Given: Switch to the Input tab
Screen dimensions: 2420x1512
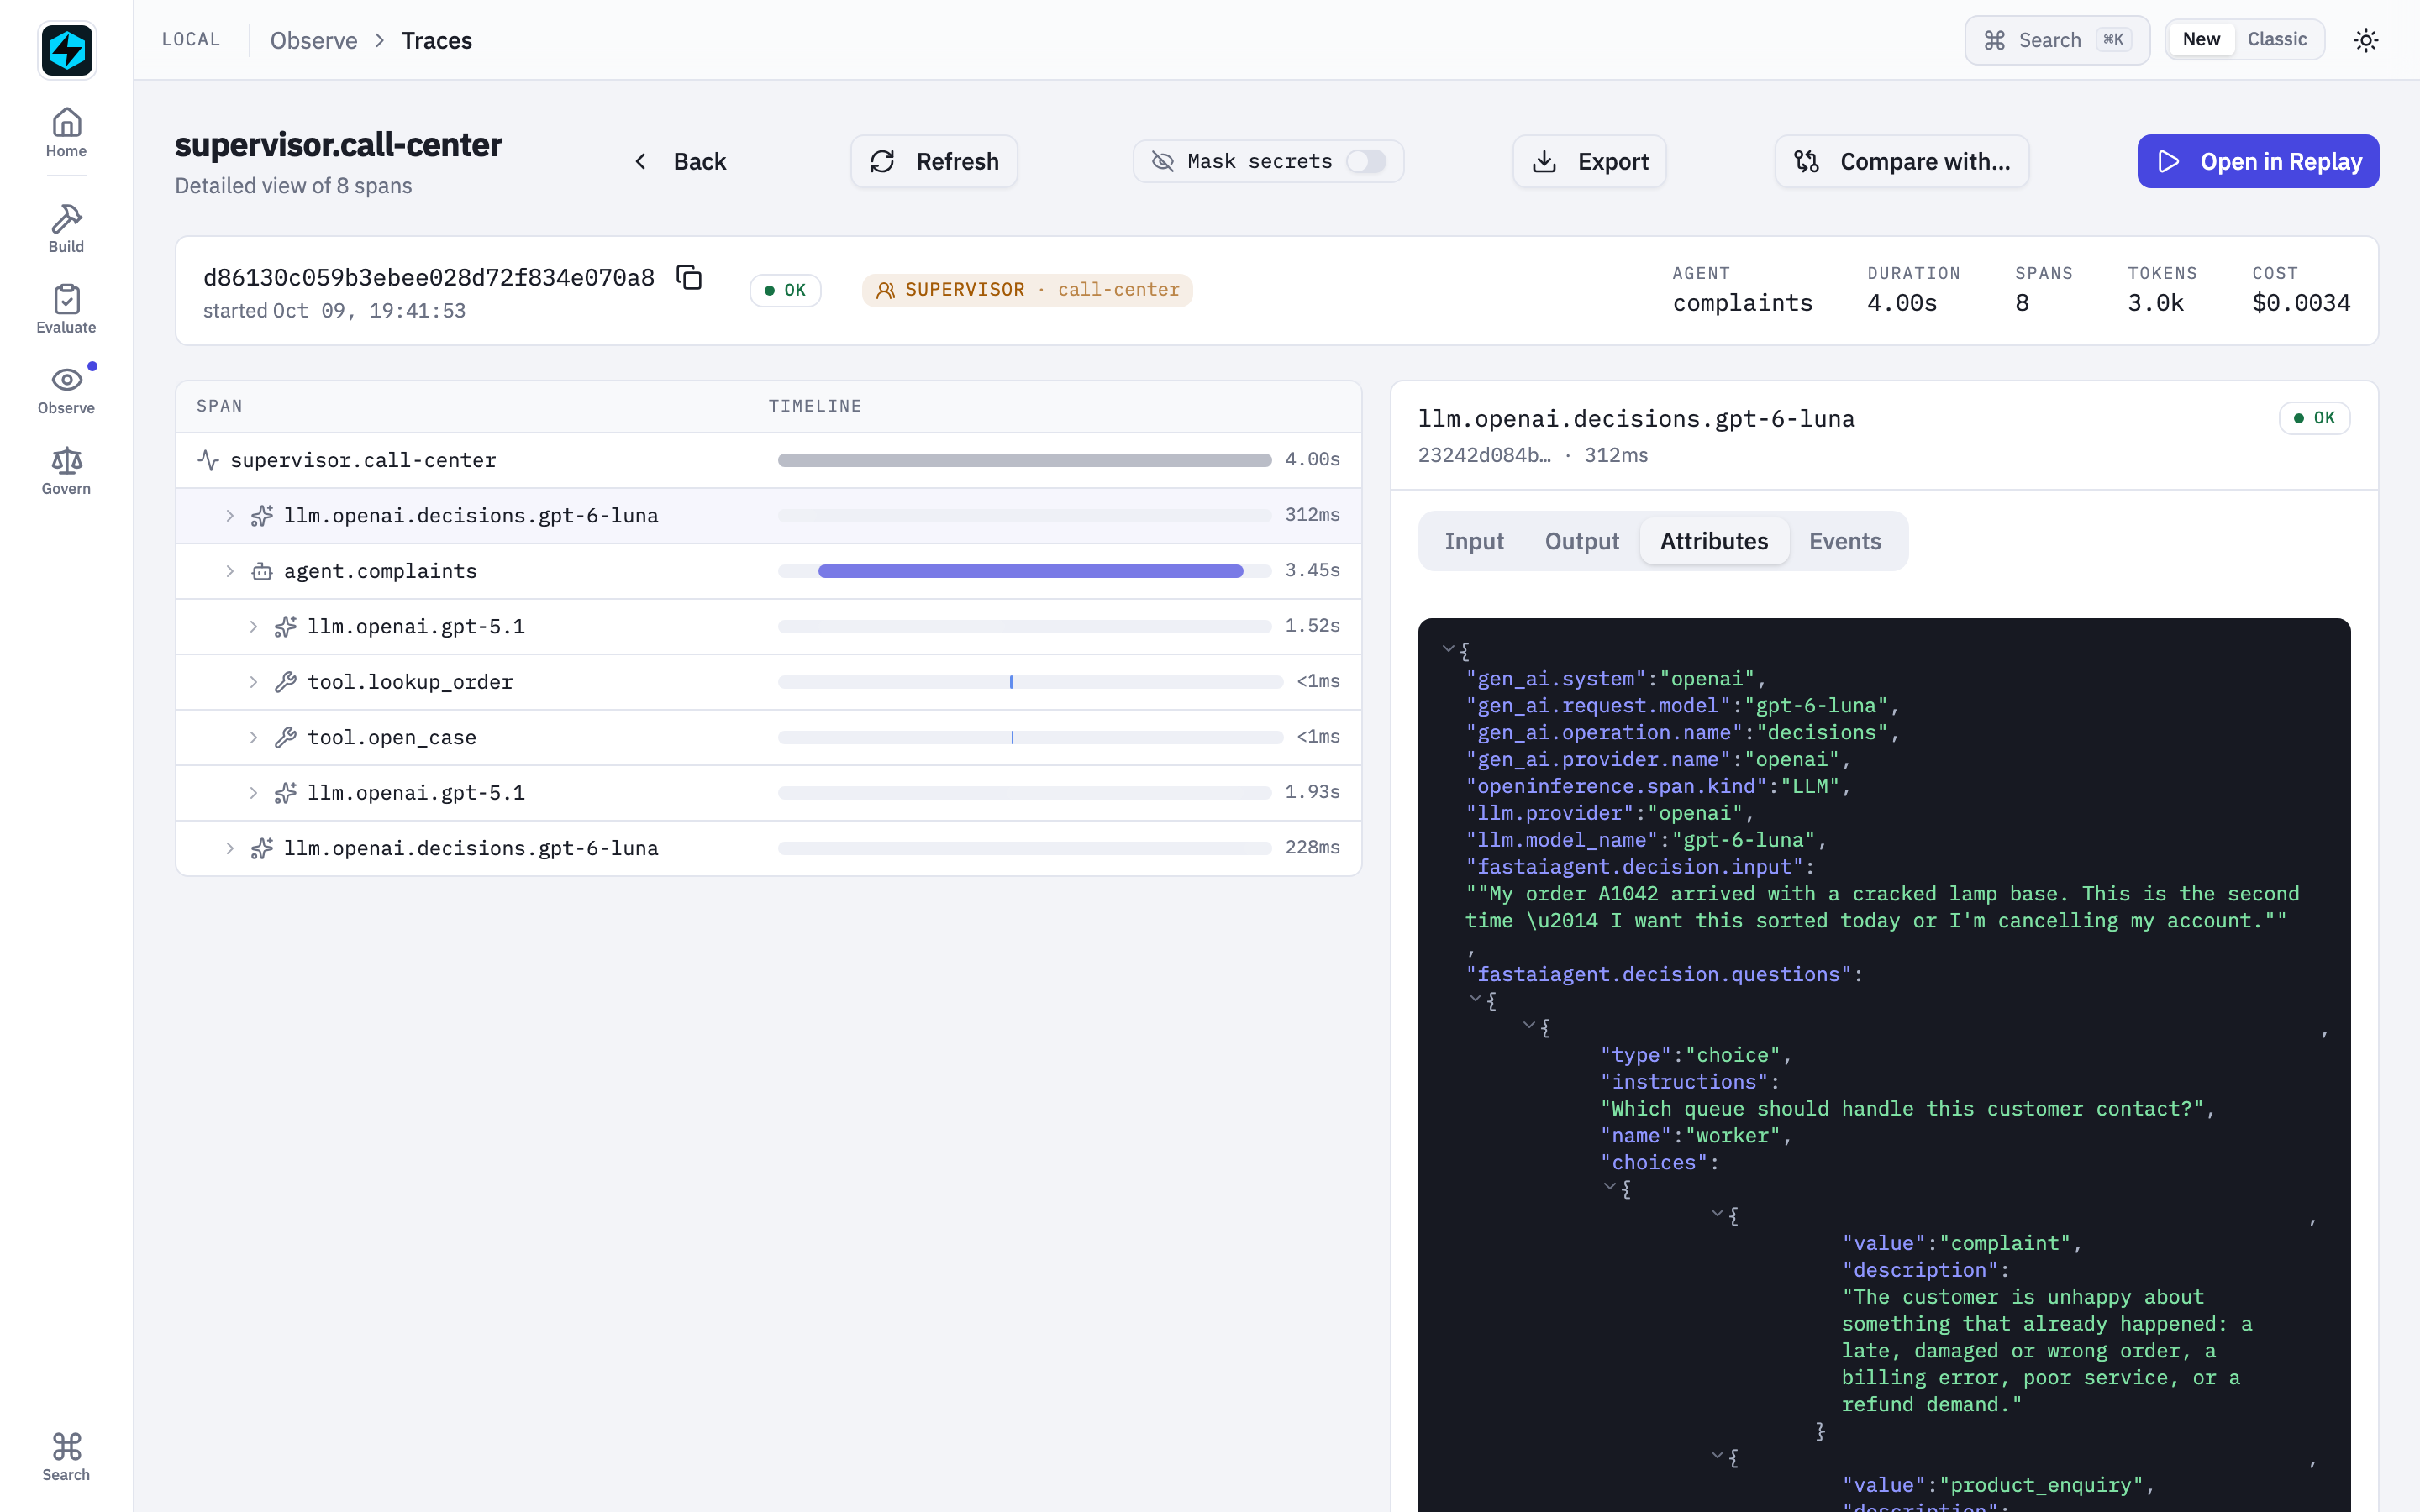Looking at the screenshot, I should tap(1474, 541).
